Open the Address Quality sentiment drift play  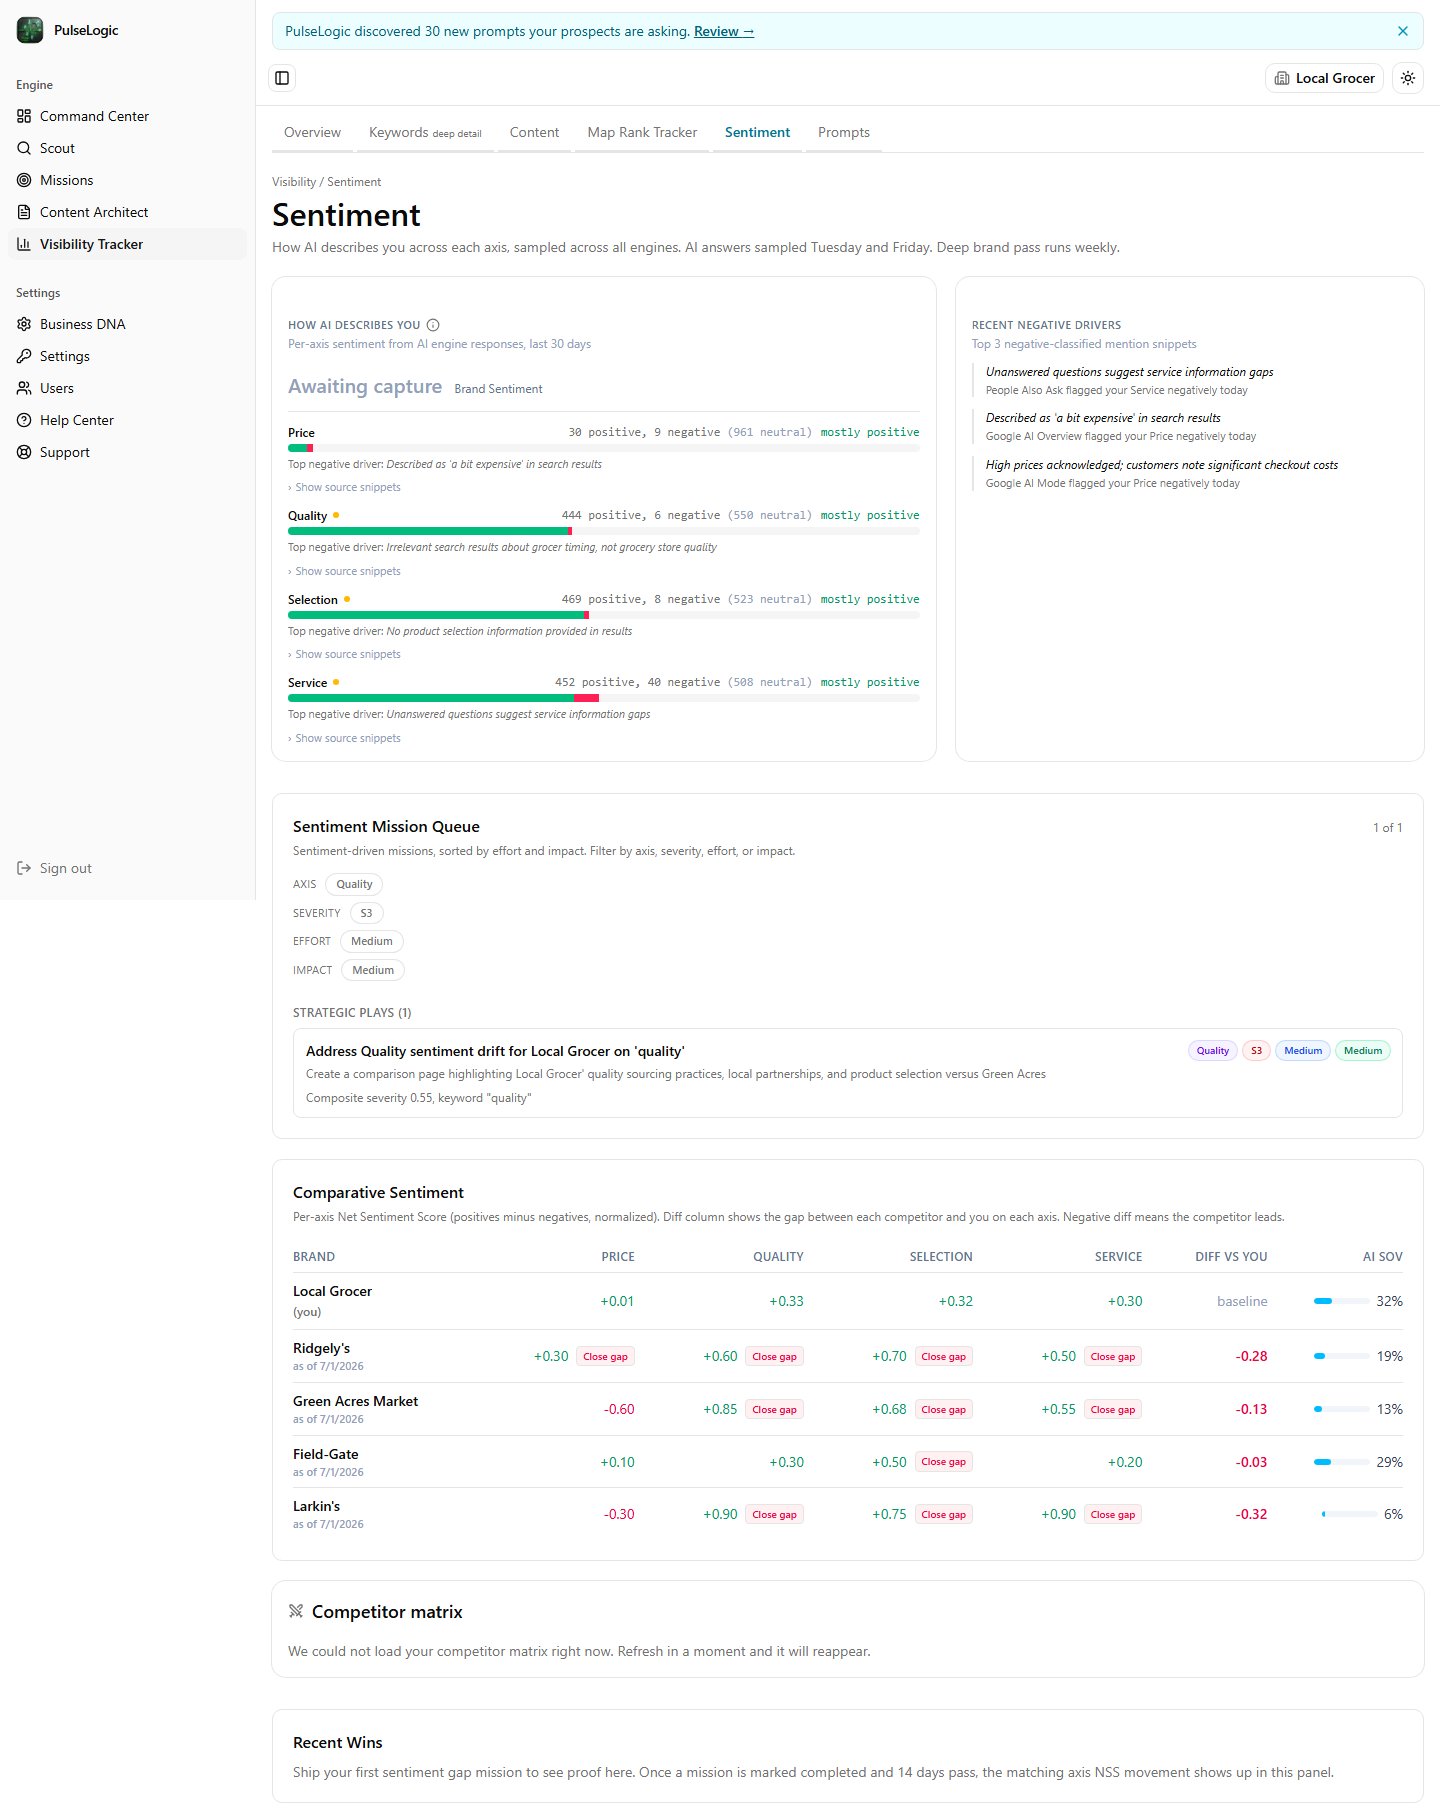tap(847, 1073)
